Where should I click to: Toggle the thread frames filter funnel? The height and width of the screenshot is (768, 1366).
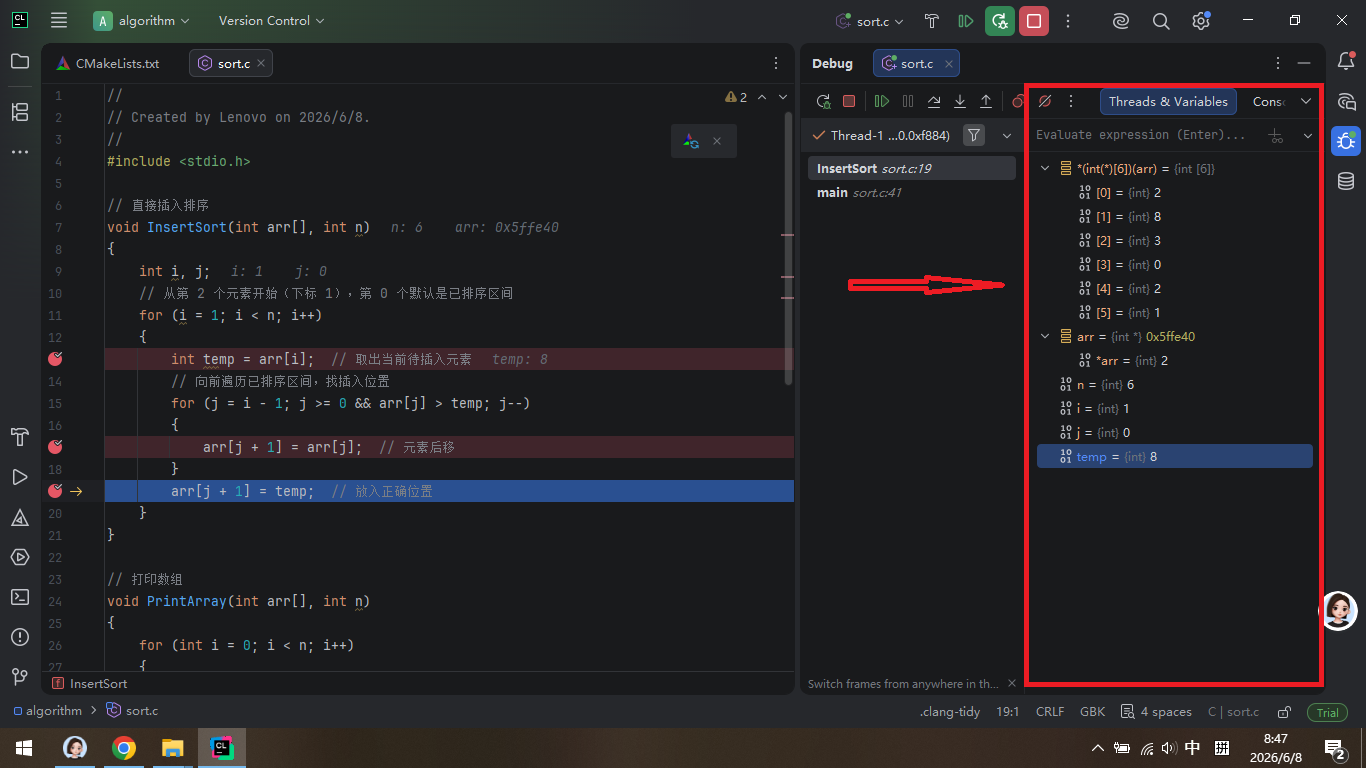pyautogui.click(x=975, y=135)
